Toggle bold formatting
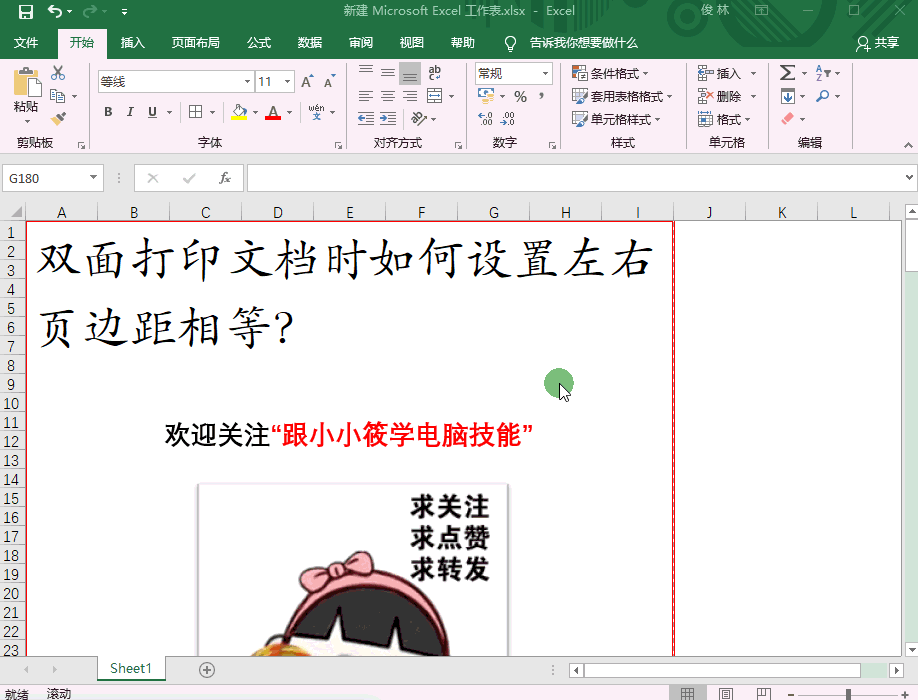The width and height of the screenshot is (918, 700). (109, 112)
